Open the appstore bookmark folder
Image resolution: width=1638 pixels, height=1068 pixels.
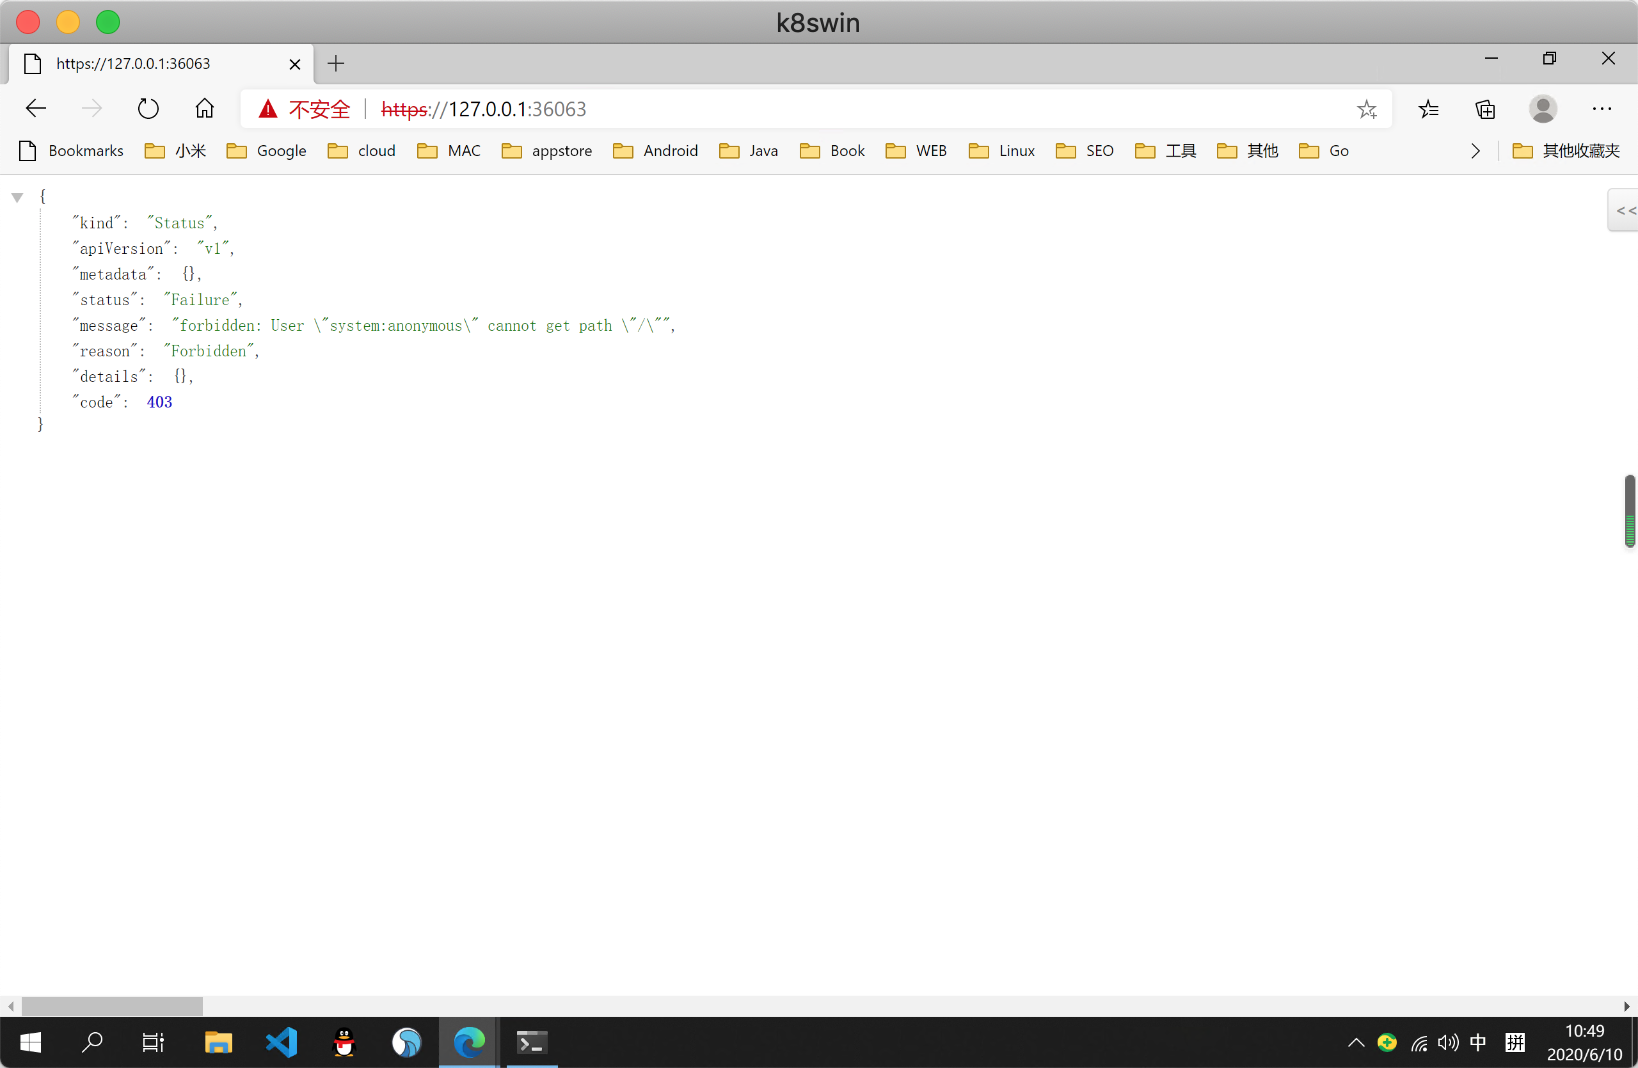[547, 151]
